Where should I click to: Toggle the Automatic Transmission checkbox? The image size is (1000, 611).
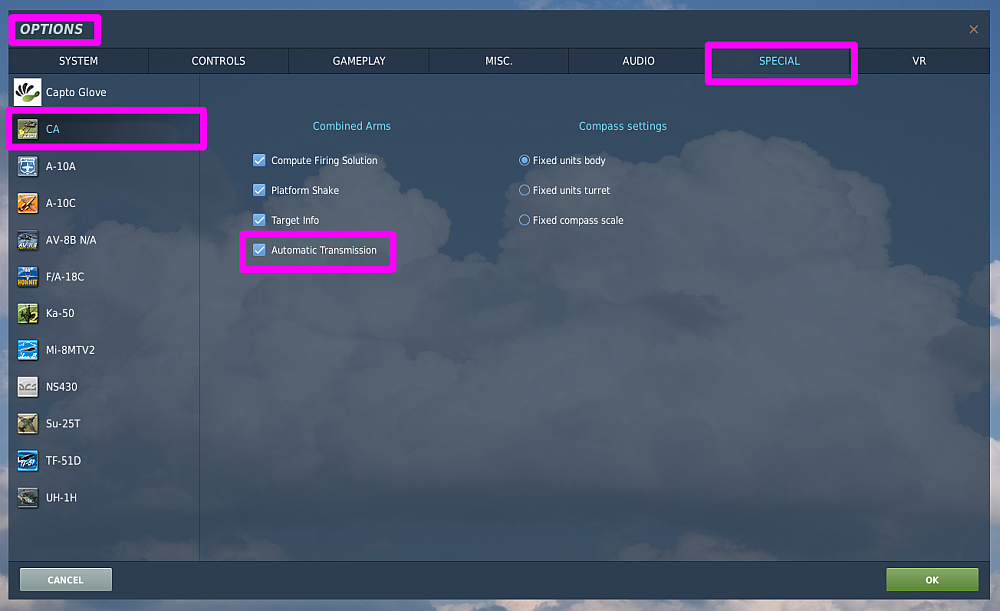(259, 250)
